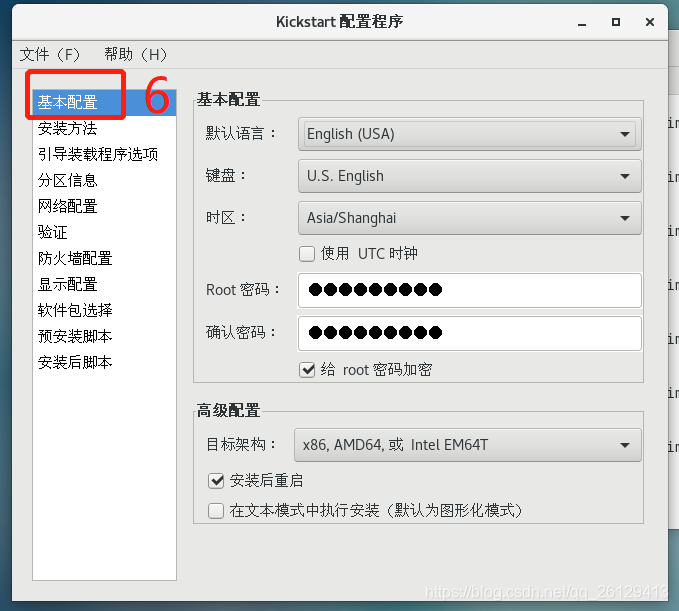Select 安装后脚本 in the sidebar
This screenshot has height=611, width=679.
coord(104,362)
